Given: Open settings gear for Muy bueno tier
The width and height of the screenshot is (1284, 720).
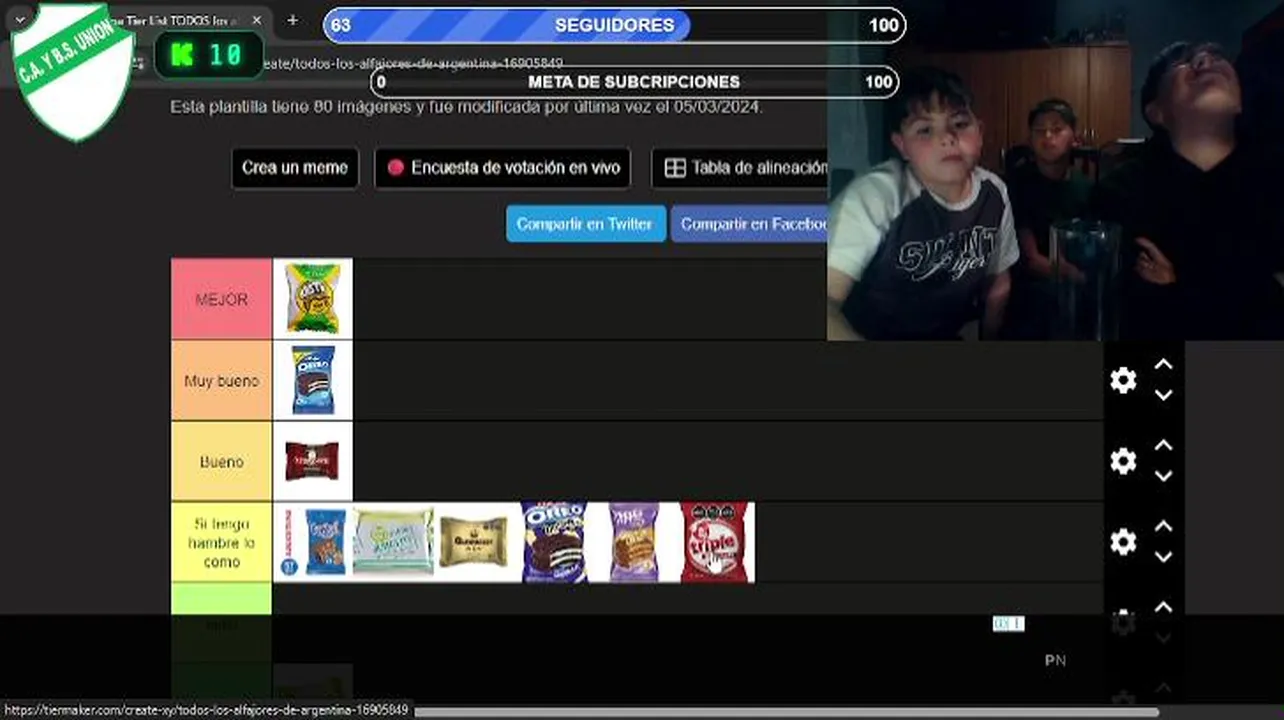Looking at the screenshot, I should pos(1123,380).
